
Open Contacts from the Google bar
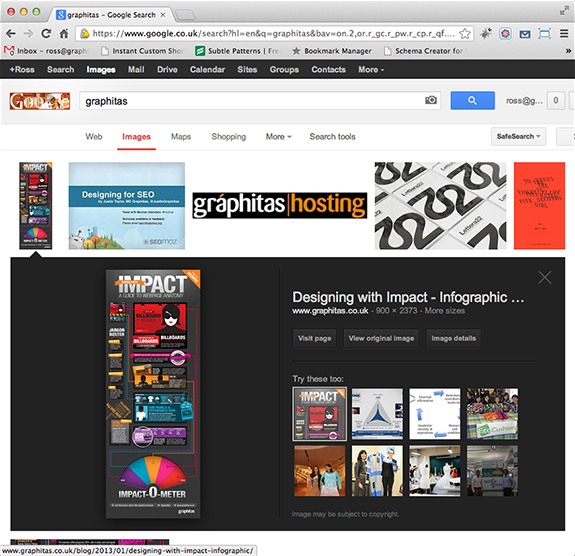(x=328, y=69)
